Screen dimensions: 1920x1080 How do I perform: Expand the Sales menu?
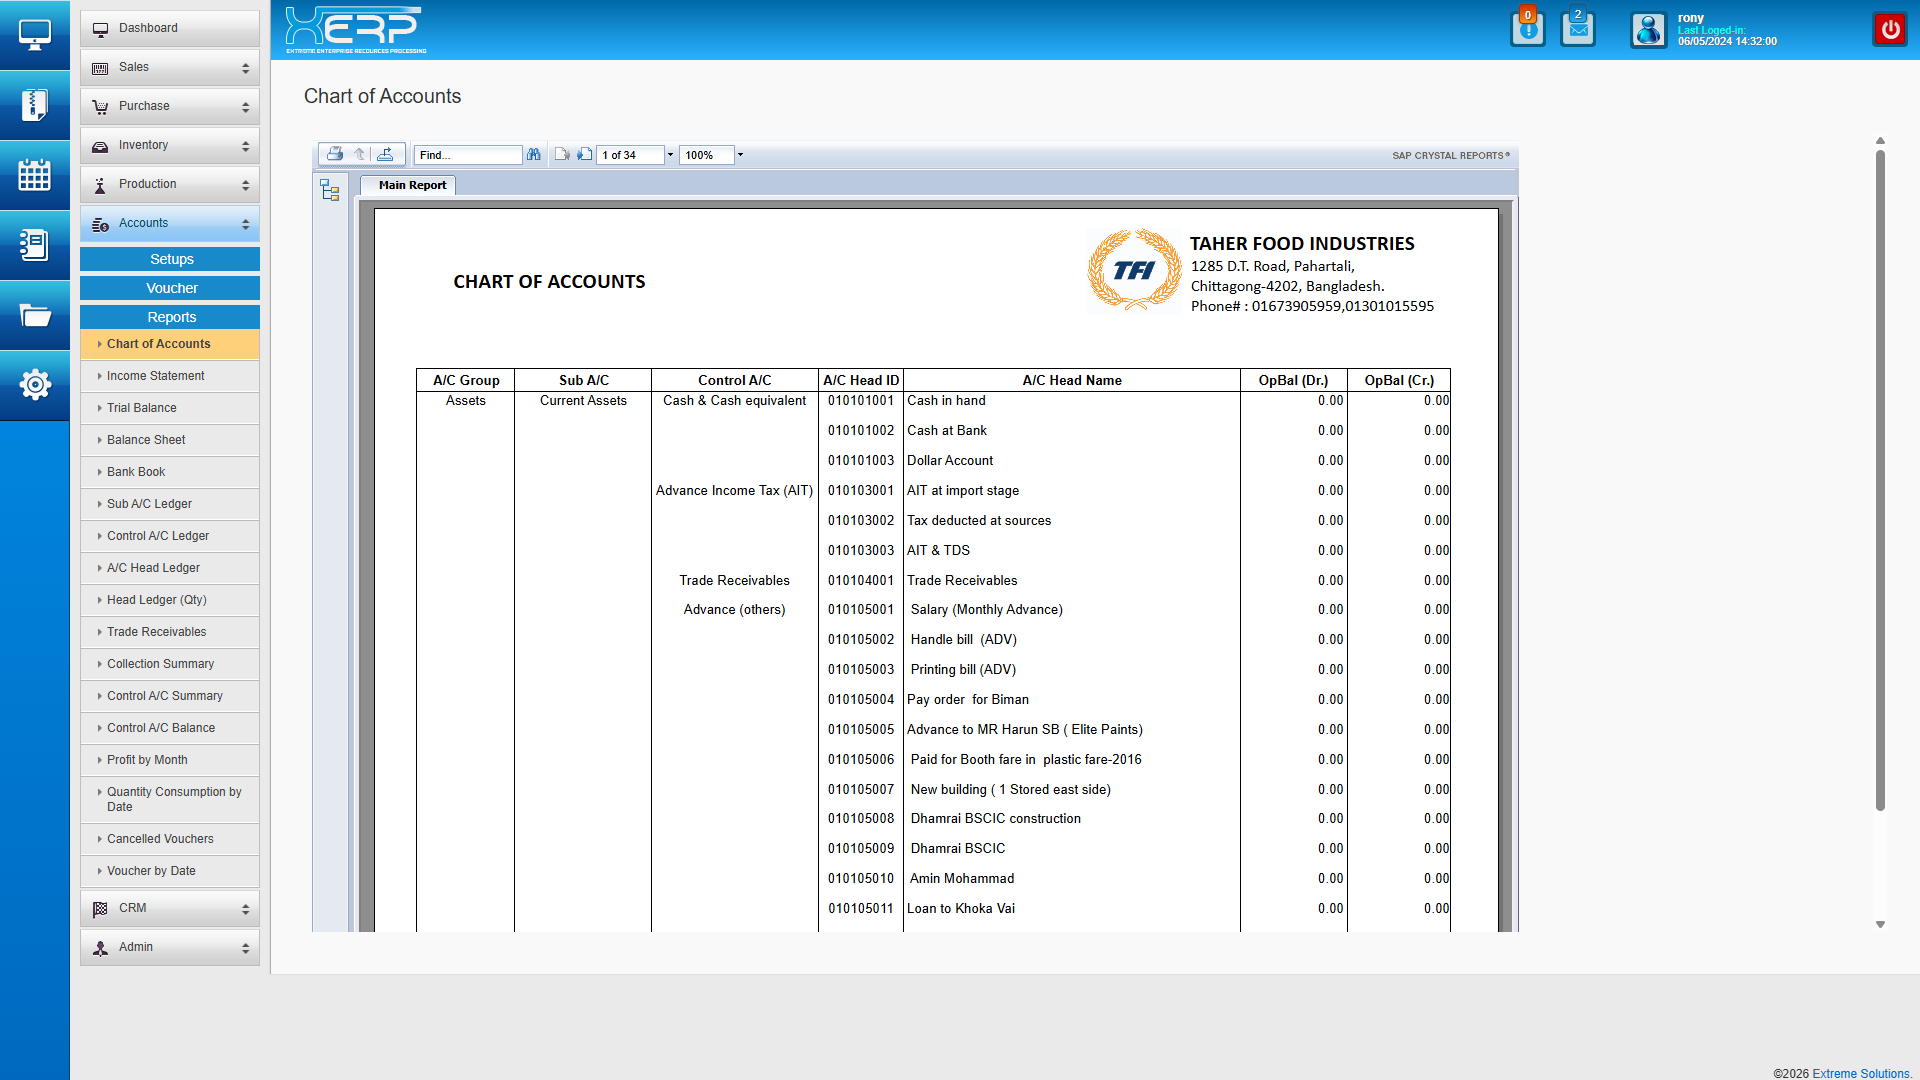pyautogui.click(x=170, y=67)
